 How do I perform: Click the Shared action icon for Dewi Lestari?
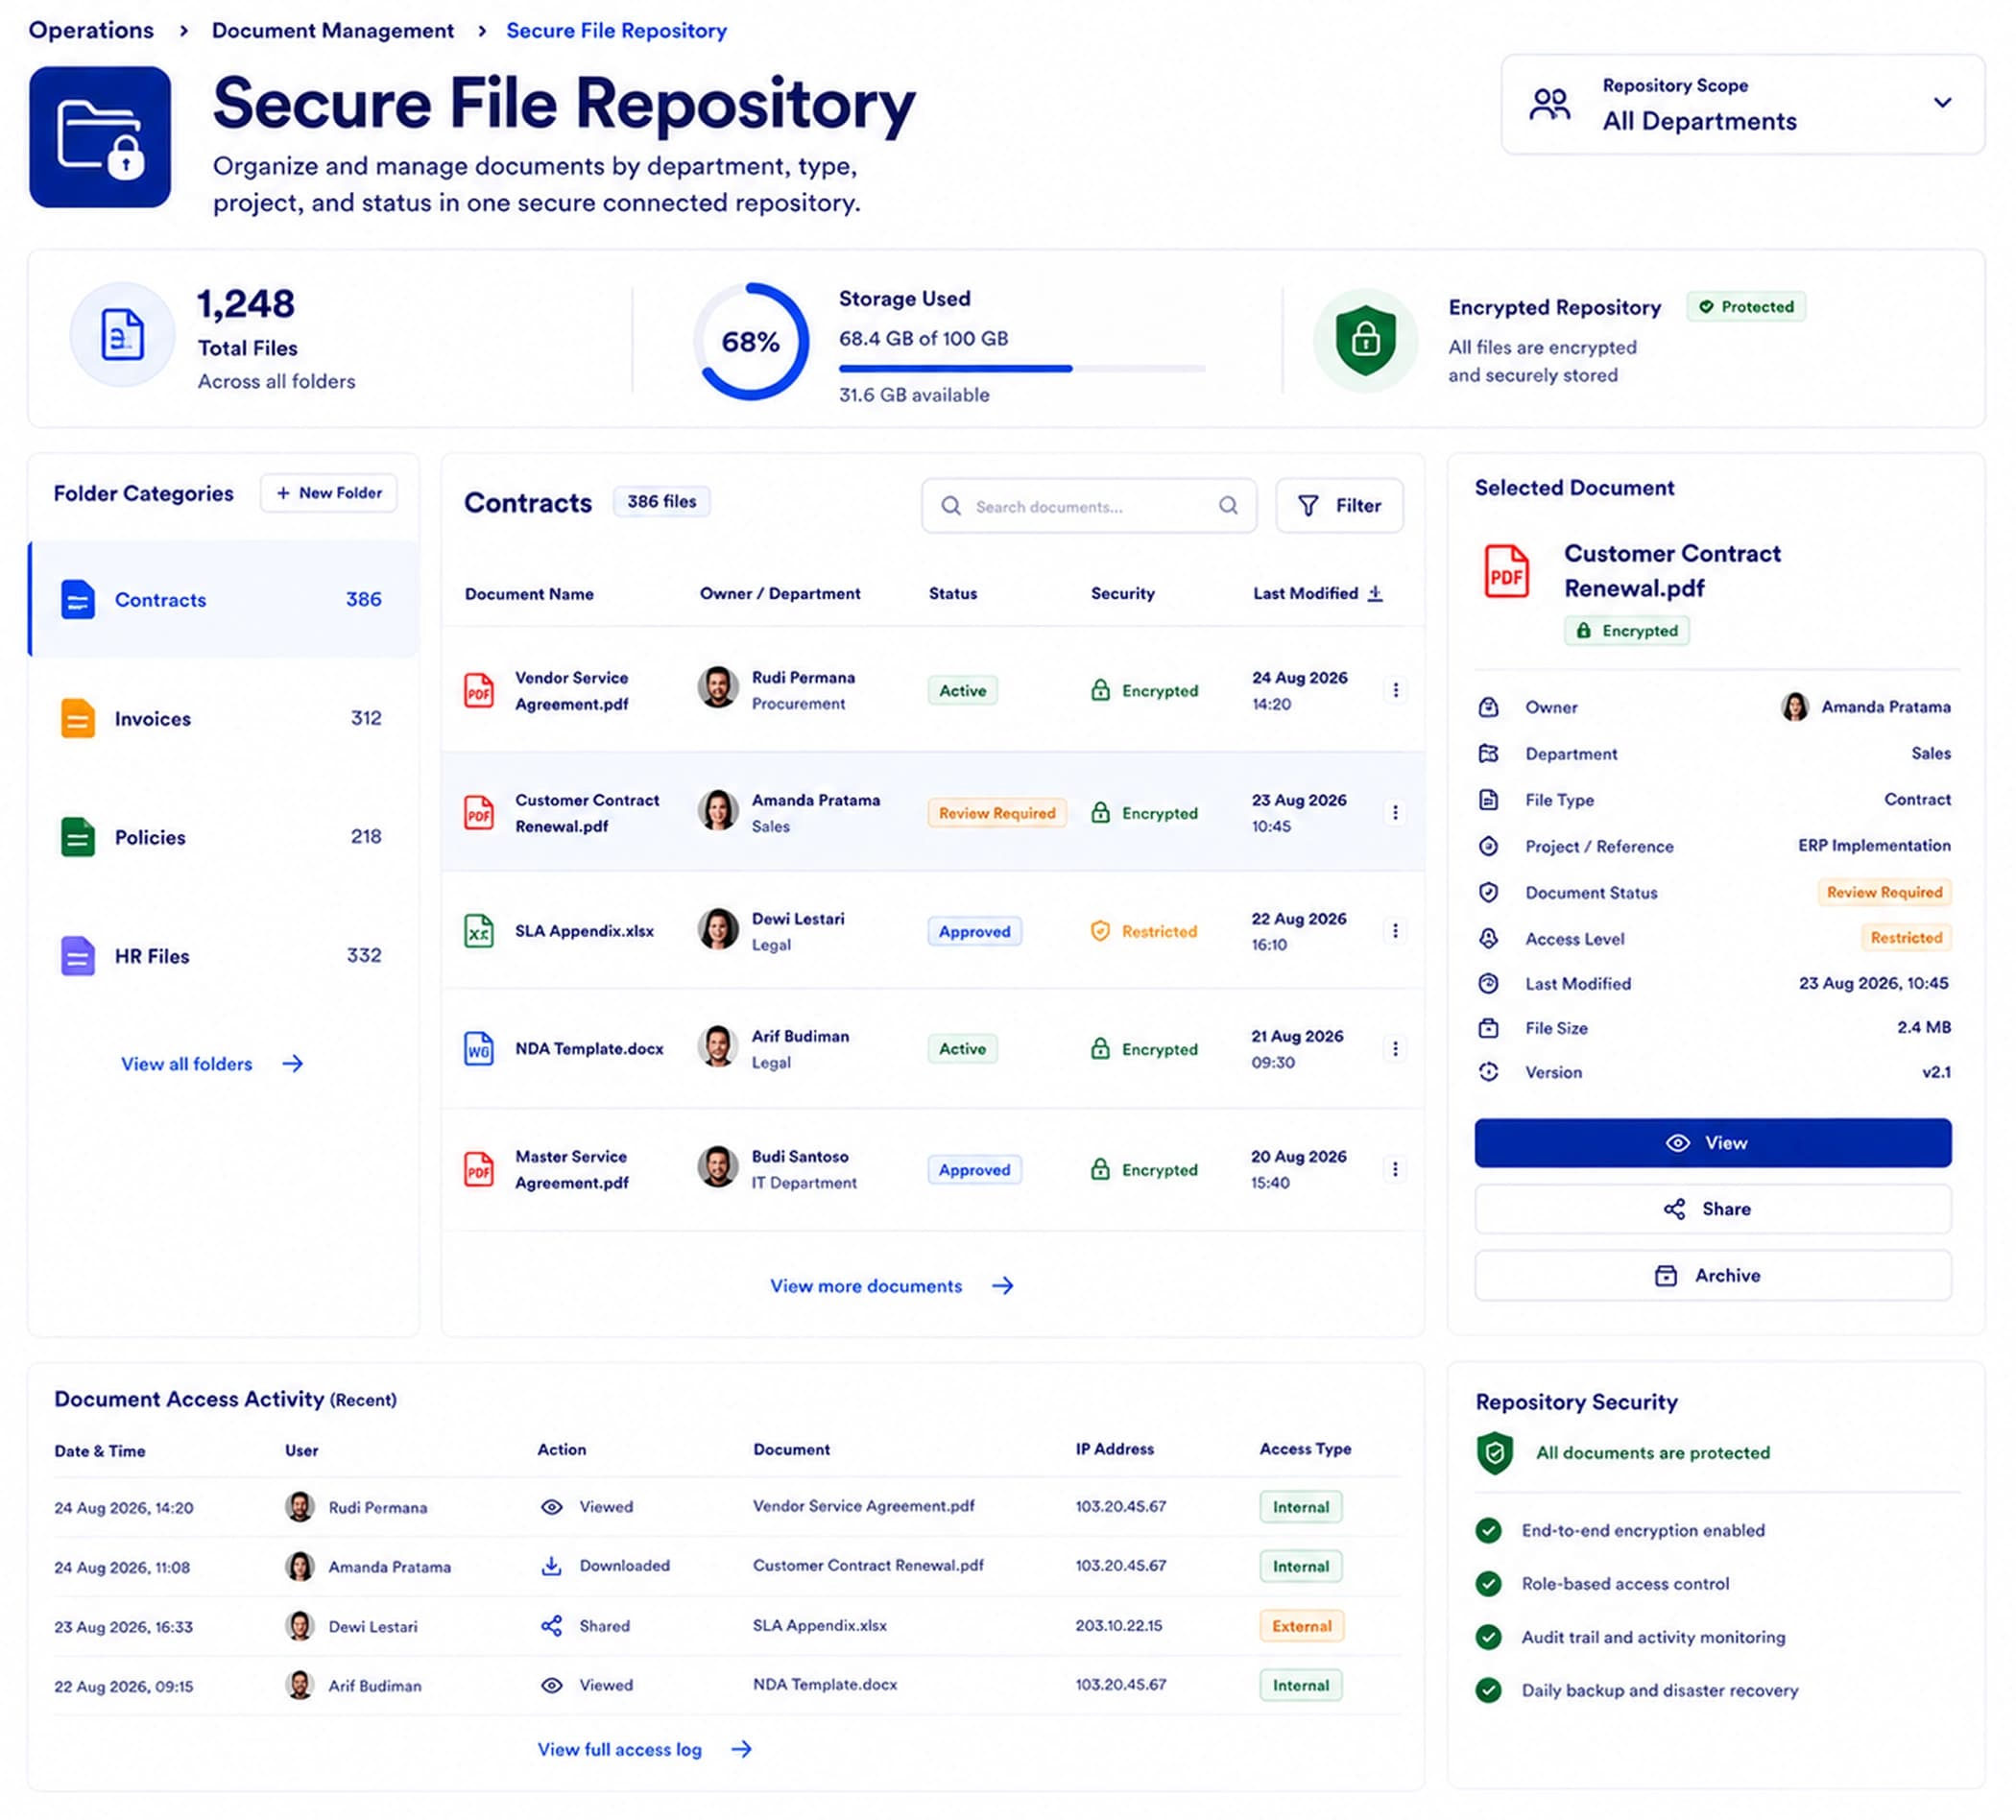551,1626
